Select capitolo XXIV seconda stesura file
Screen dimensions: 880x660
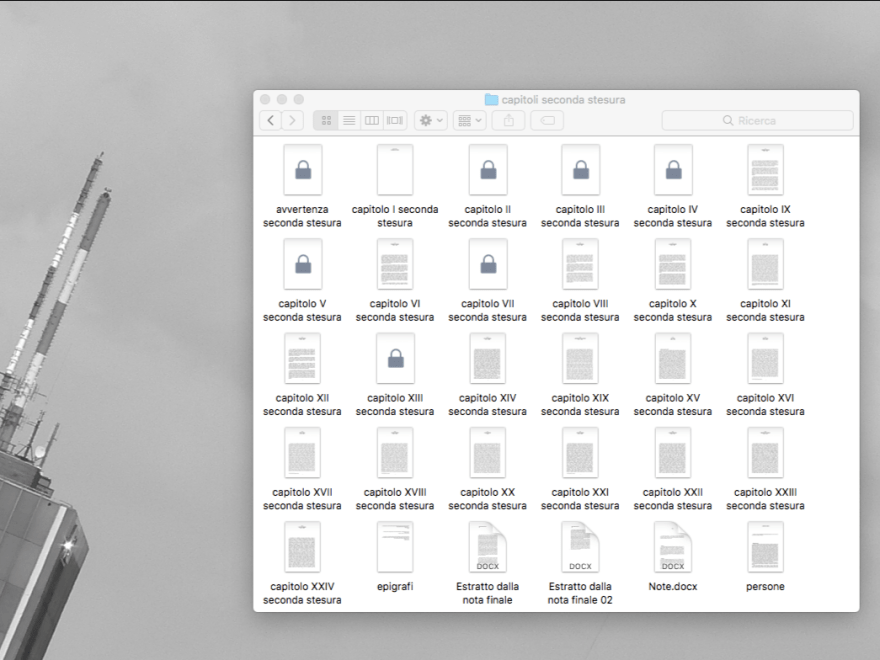(x=302, y=547)
